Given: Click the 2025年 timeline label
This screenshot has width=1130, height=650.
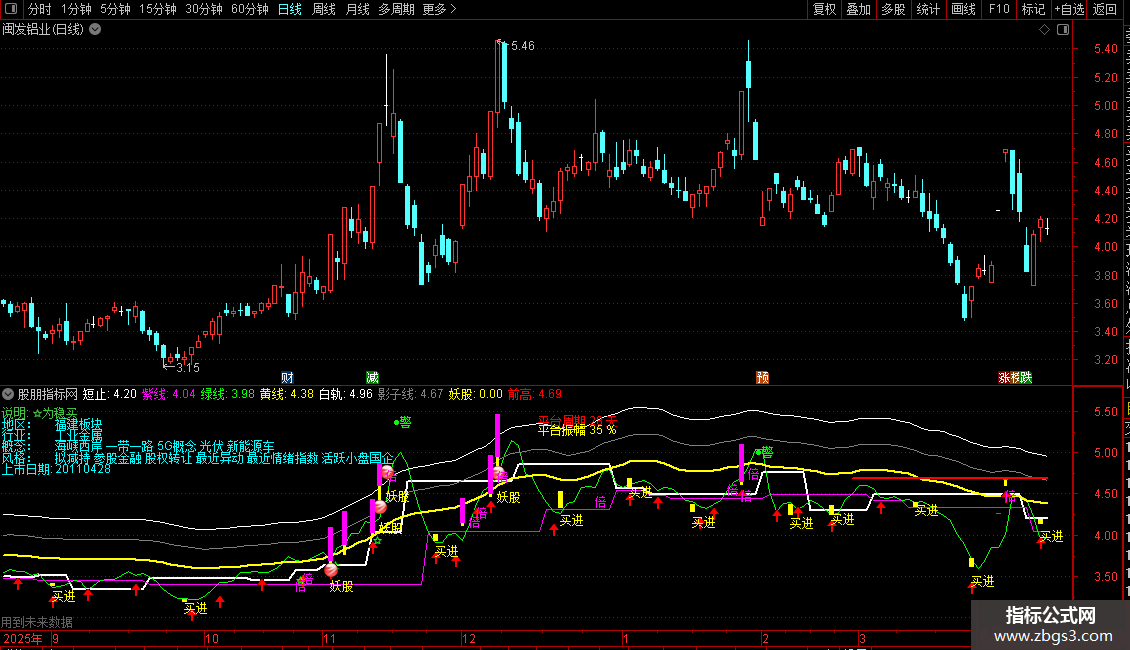Looking at the screenshot, I should [x=23, y=638].
